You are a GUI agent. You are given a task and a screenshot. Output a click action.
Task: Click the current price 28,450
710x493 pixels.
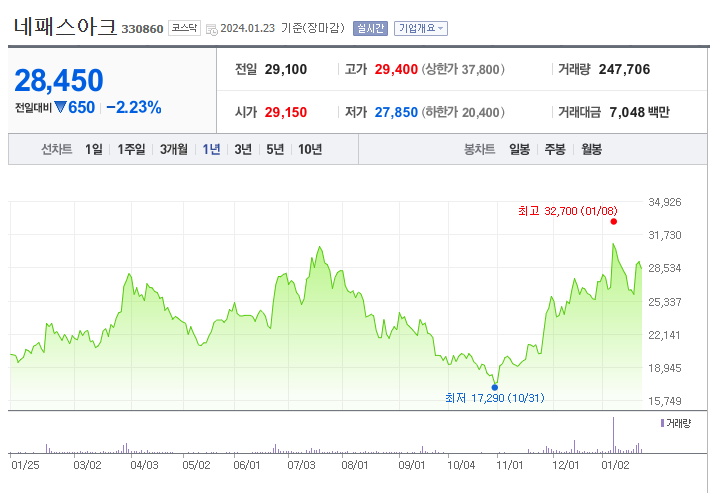(59, 80)
